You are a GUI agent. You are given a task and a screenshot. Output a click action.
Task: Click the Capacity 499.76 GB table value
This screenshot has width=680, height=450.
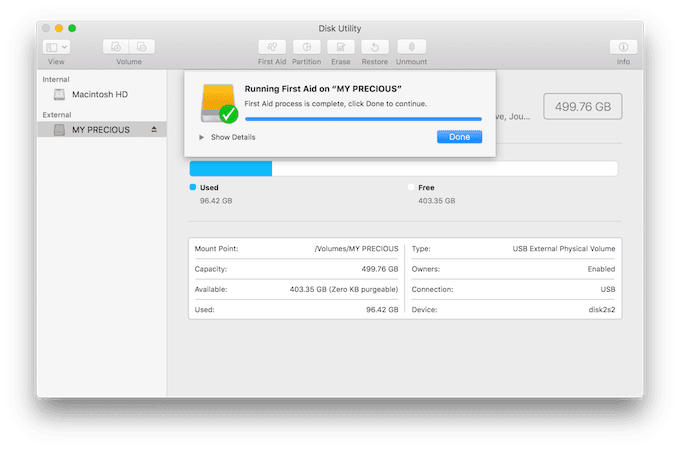(380, 269)
